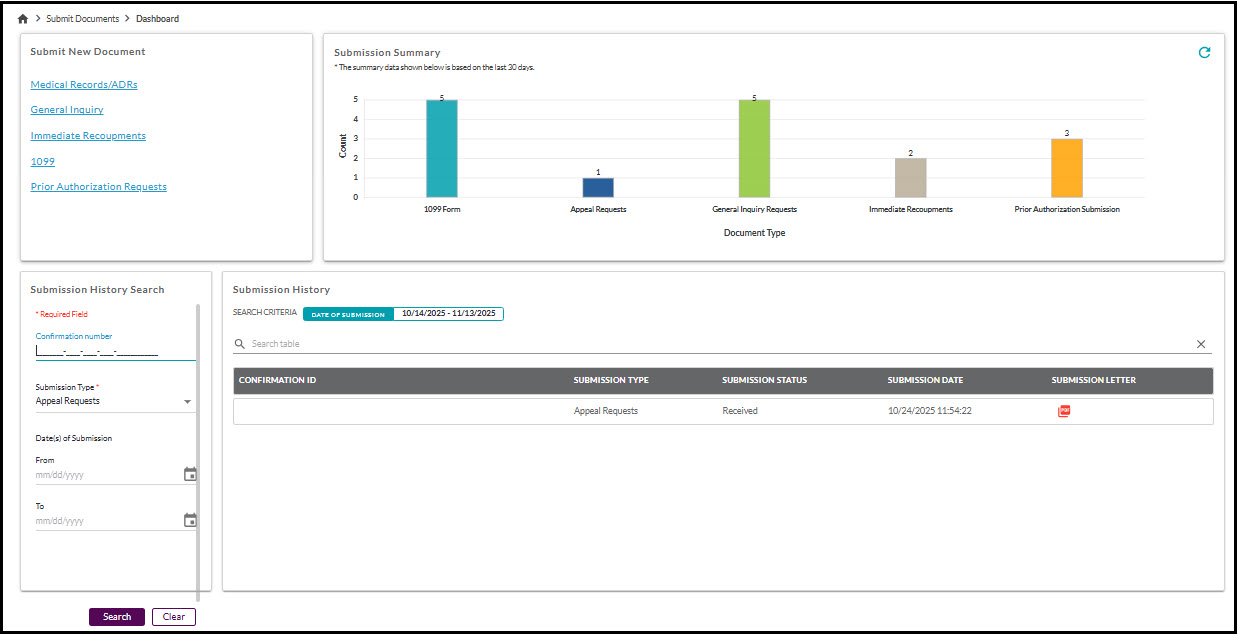
Task: Open the Immediate Recoupments link
Action: coord(87,135)
